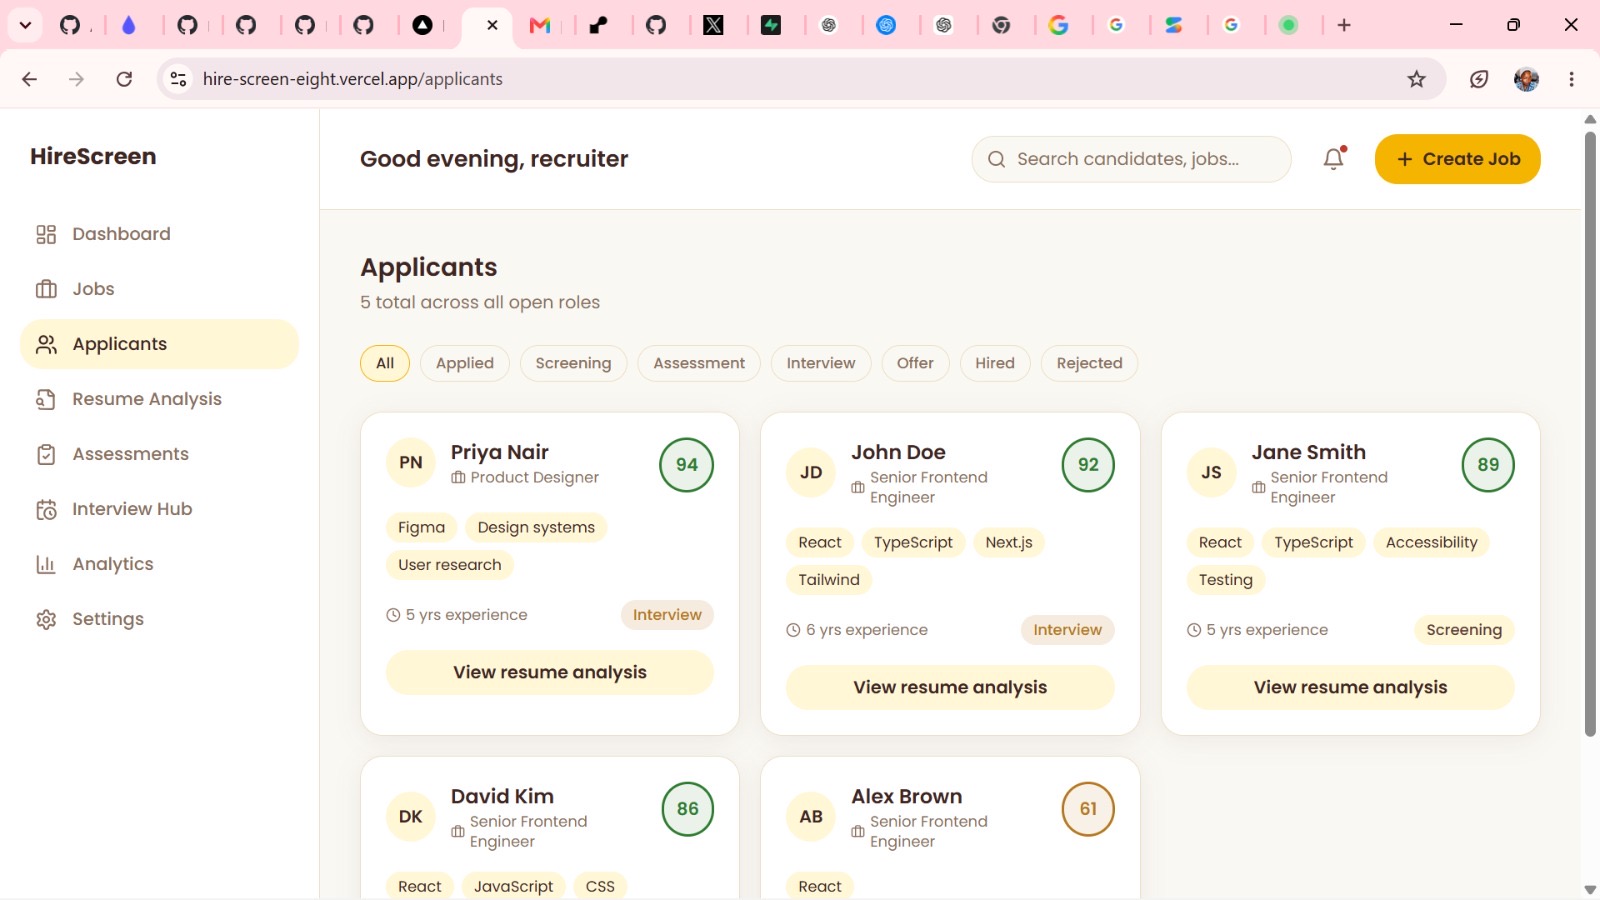Switch to the Gmail browser tab

tap(540, 25)
